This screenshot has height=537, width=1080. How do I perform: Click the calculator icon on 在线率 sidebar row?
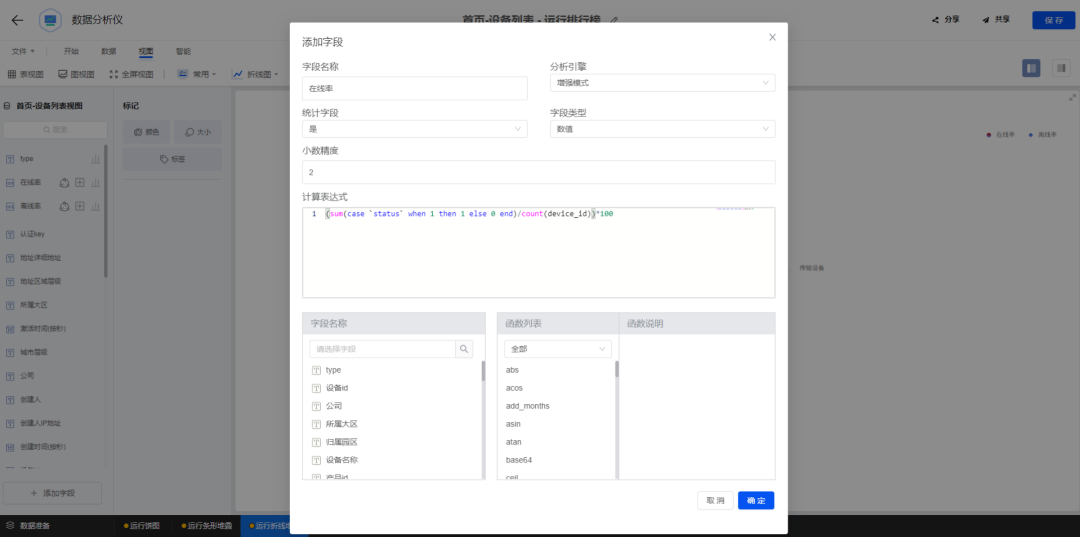[64, 183]
